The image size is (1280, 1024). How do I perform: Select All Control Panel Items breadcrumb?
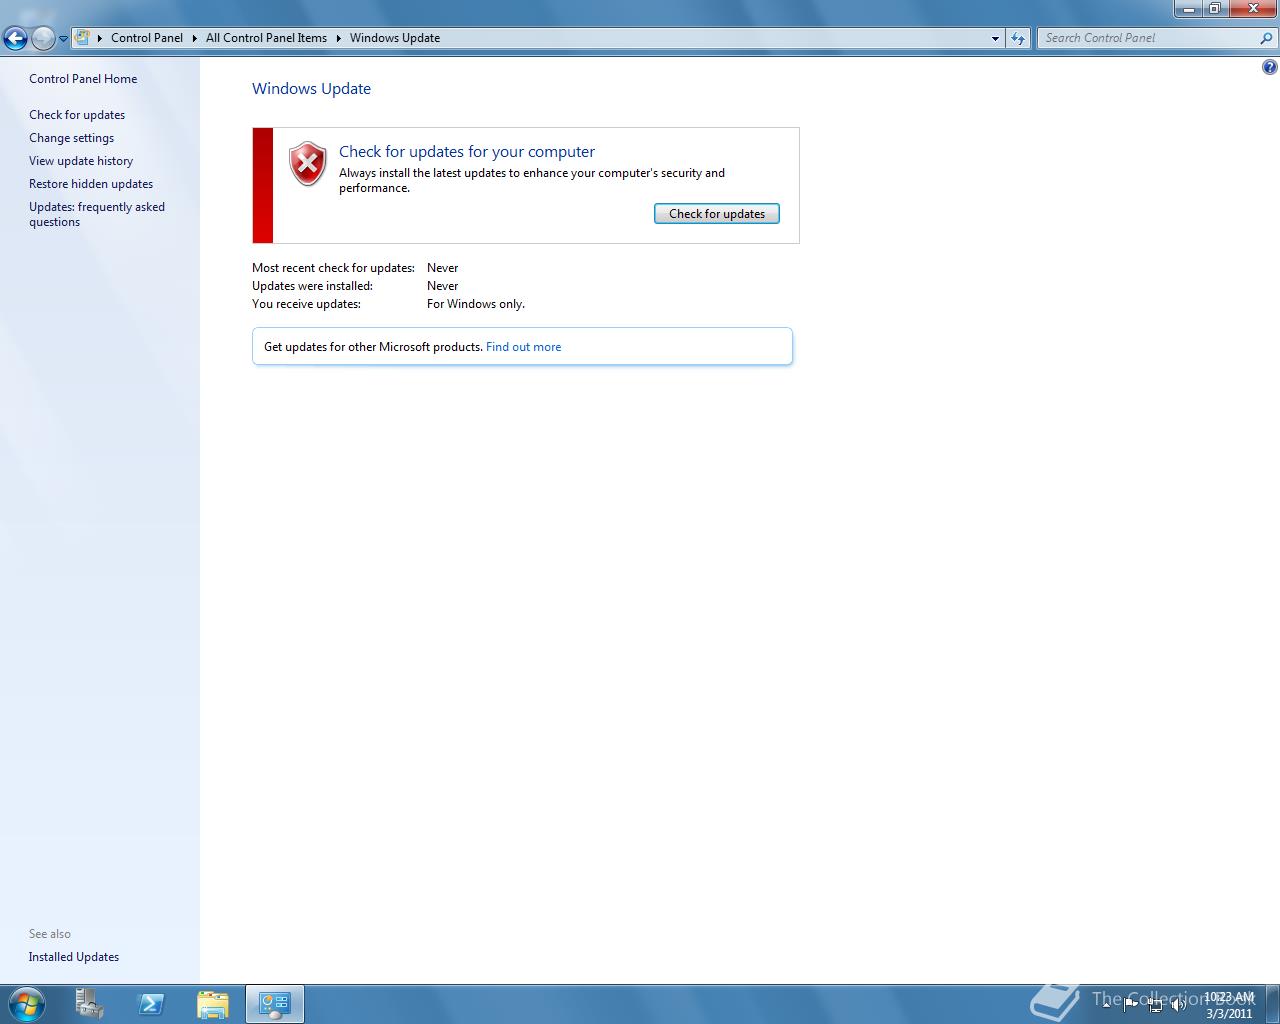[x=266, y=38]
